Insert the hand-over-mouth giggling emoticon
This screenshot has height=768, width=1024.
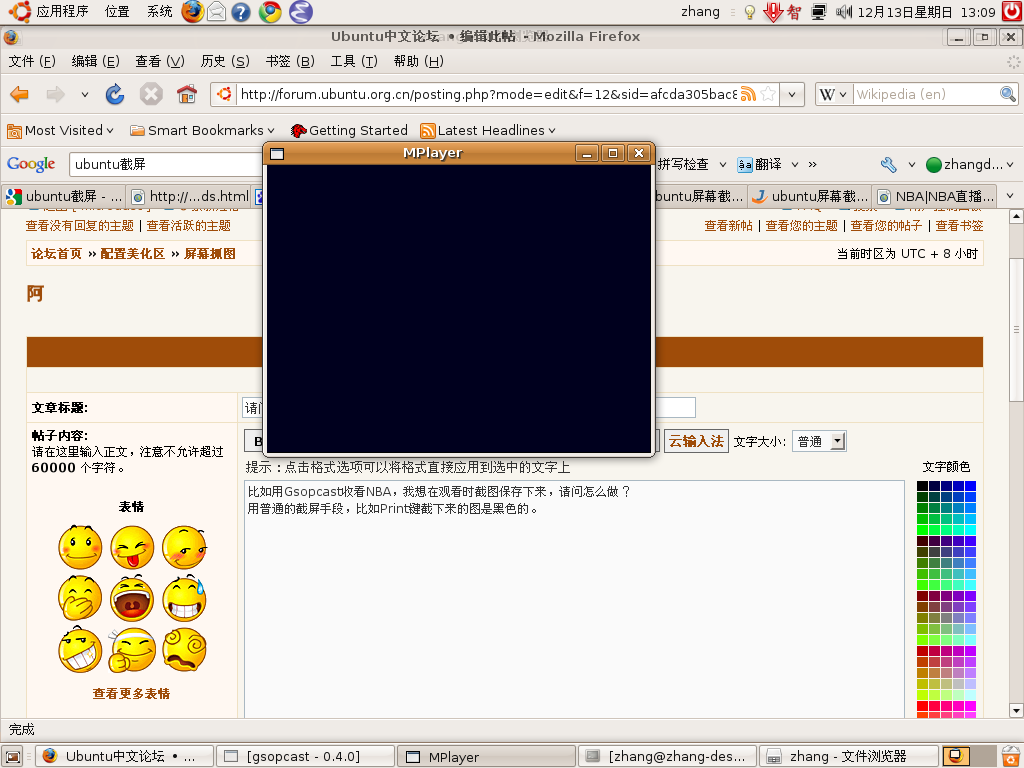(x=80, y=598)
